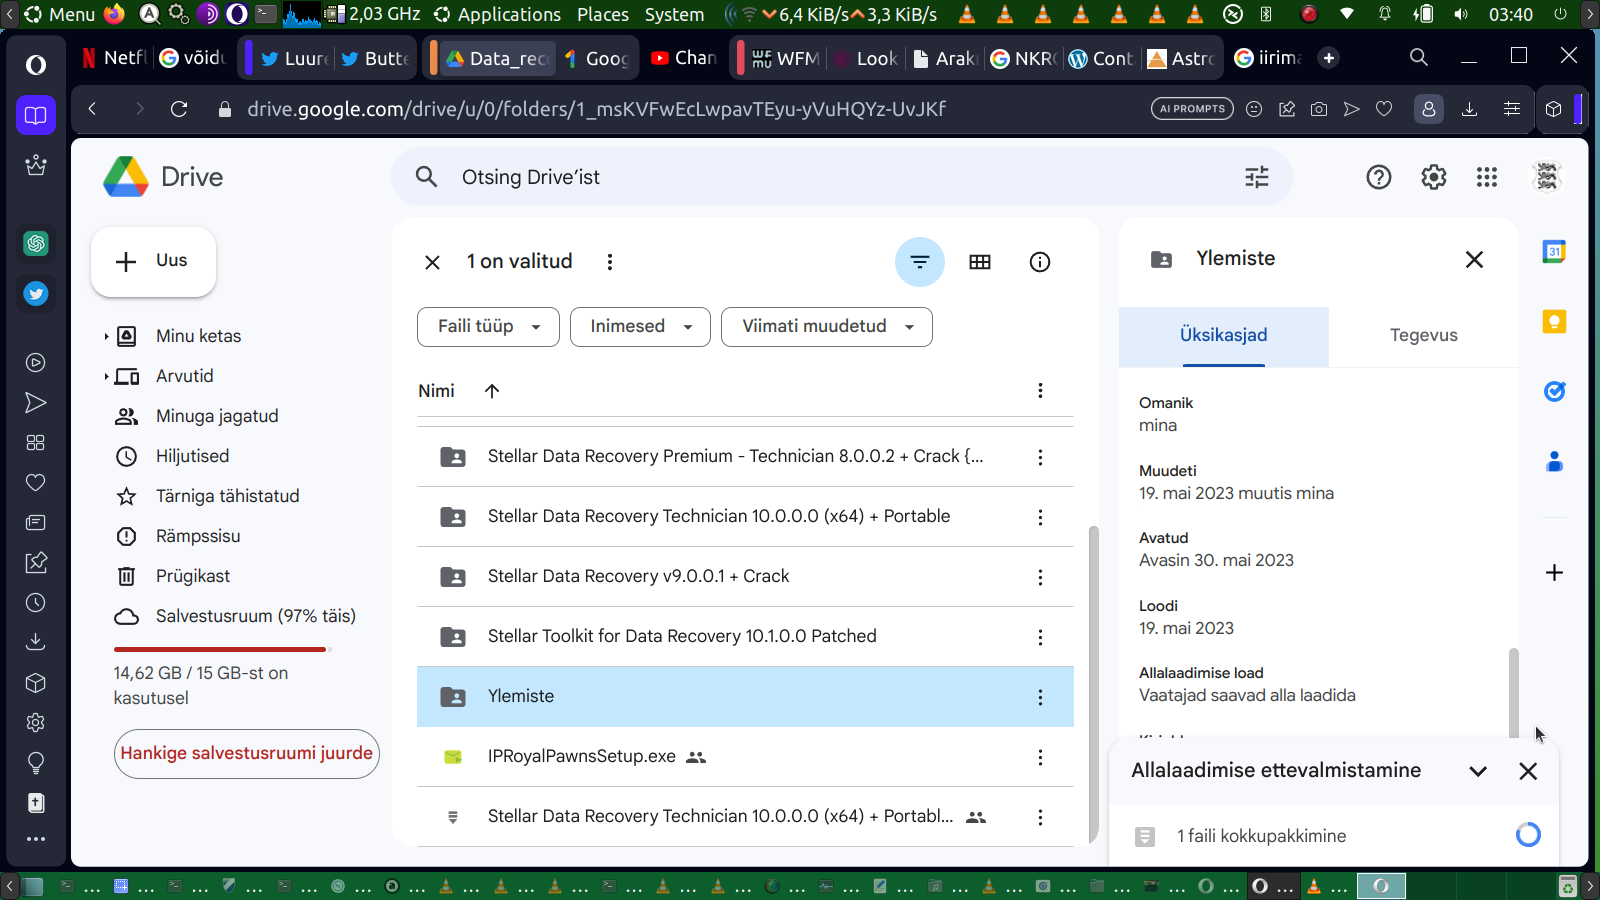Screen dimensions: 1600x900
Task: Open Google Calendar side panel
Action: pos(1554,252)
